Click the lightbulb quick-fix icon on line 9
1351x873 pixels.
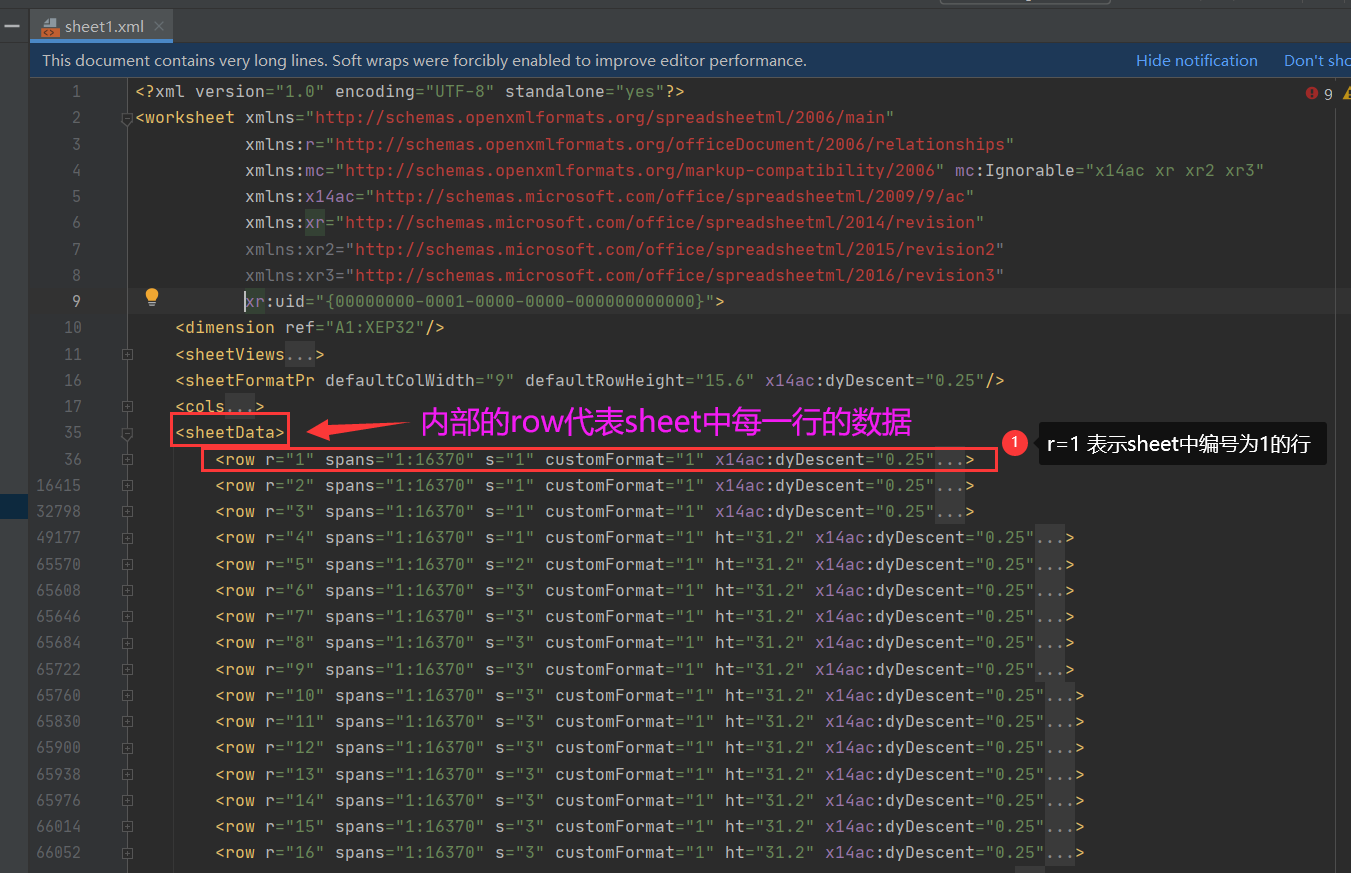(x=152, y=297)
